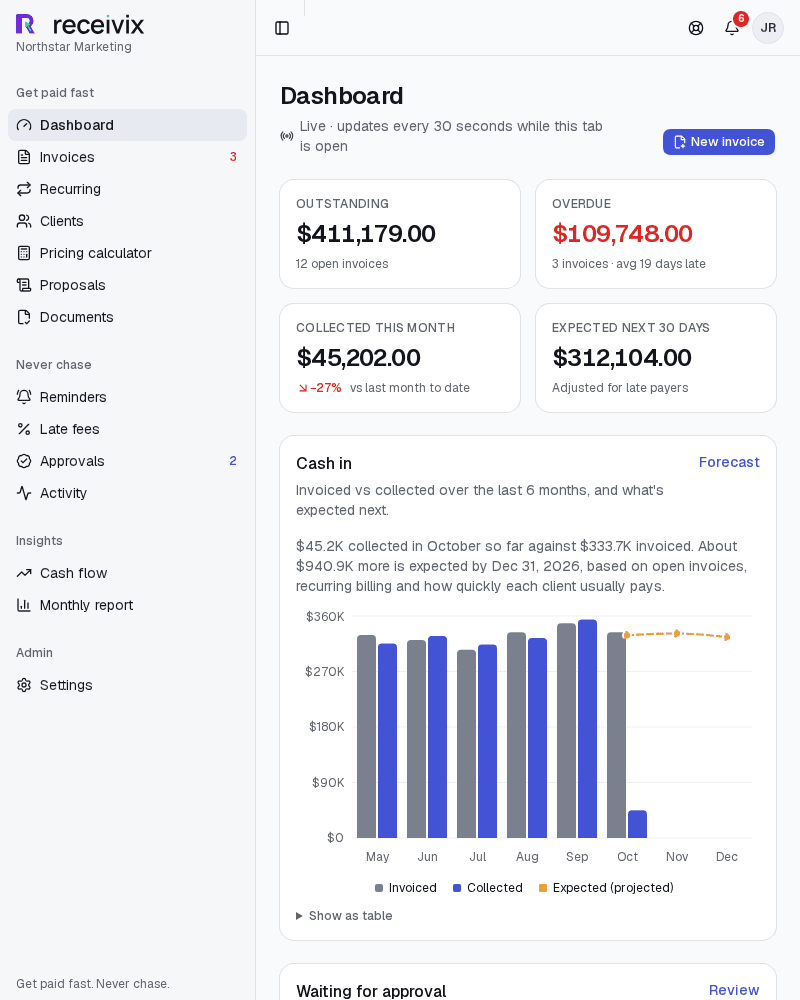Click the -27% change indicator
This screenshot has width=800, height=1000.
(320, 388)
